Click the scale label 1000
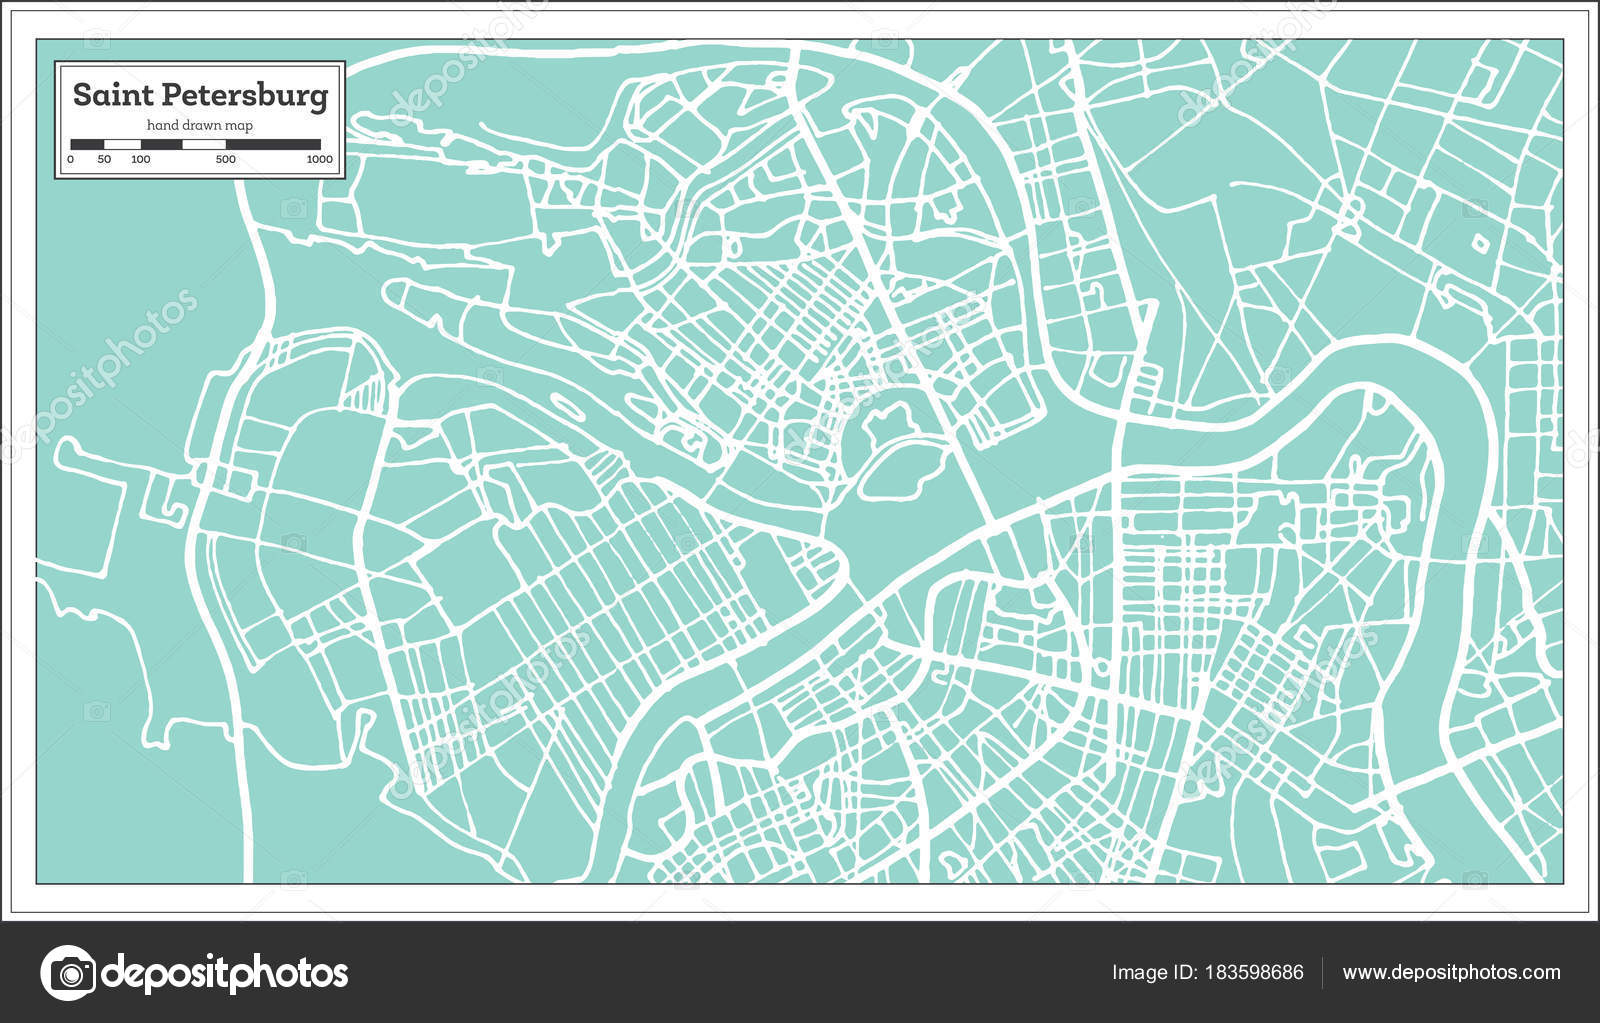The image size is (1600, 1023). [x=320, y=159]
